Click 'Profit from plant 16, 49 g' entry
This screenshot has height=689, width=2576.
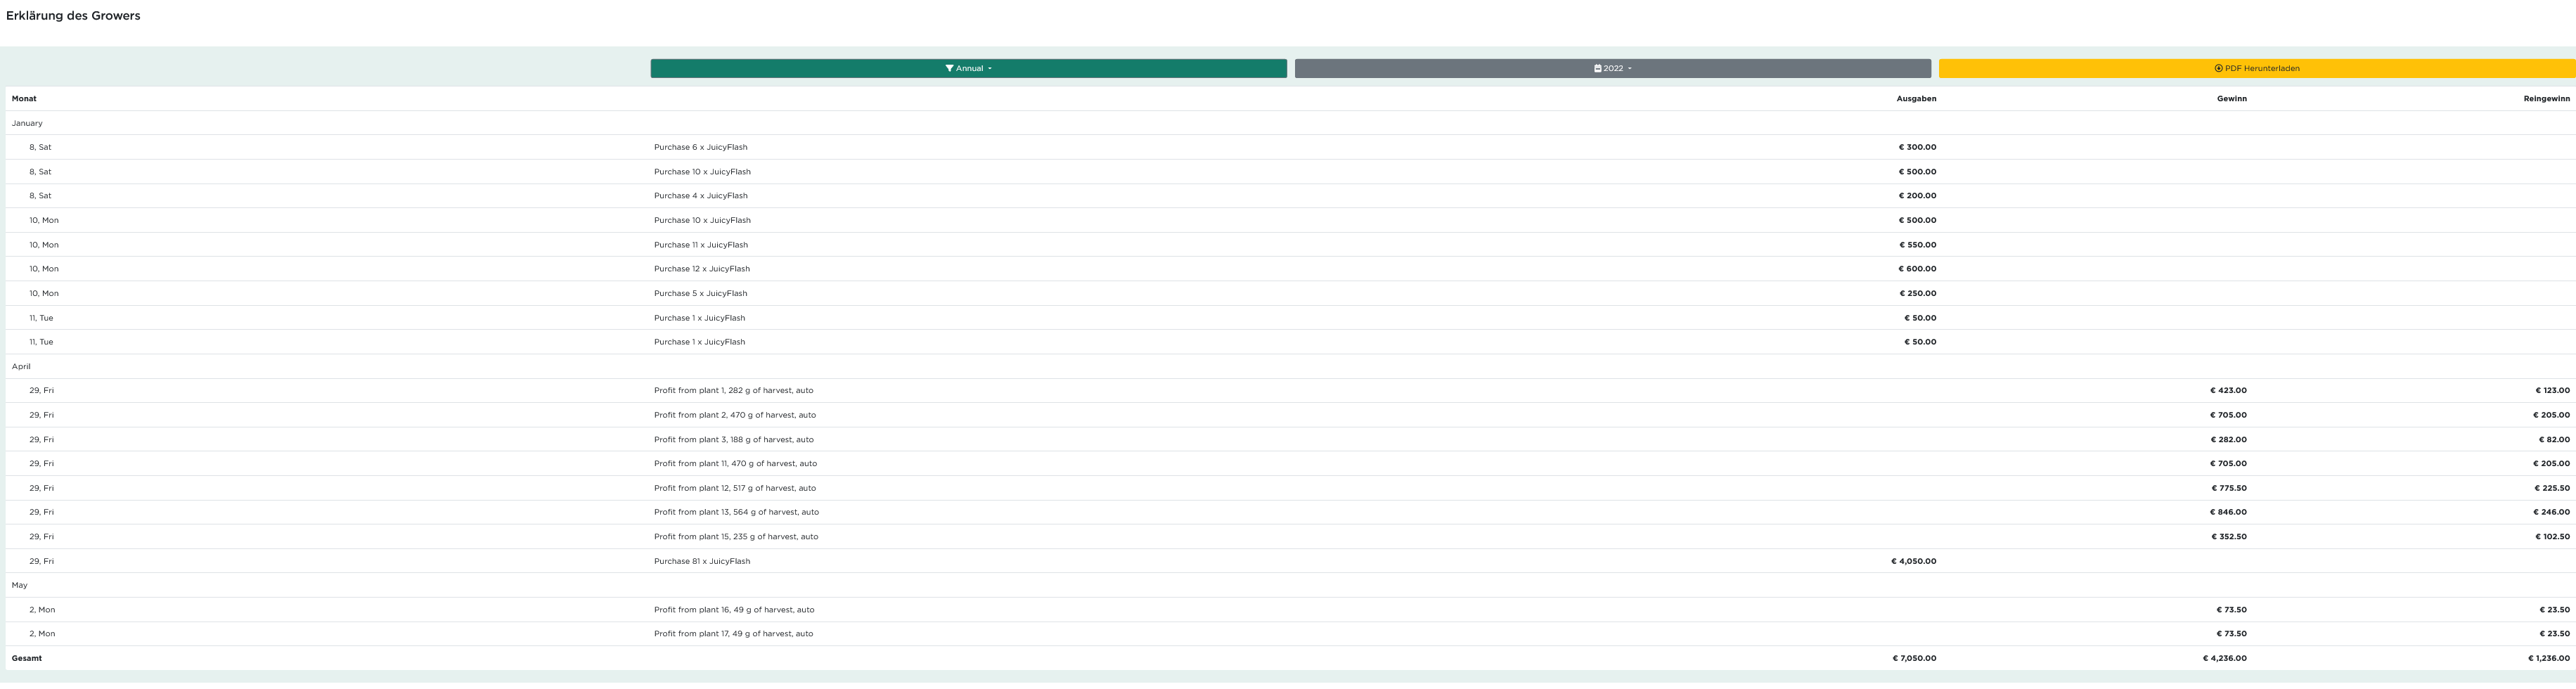pyautogui.click(x=734, y=610)
